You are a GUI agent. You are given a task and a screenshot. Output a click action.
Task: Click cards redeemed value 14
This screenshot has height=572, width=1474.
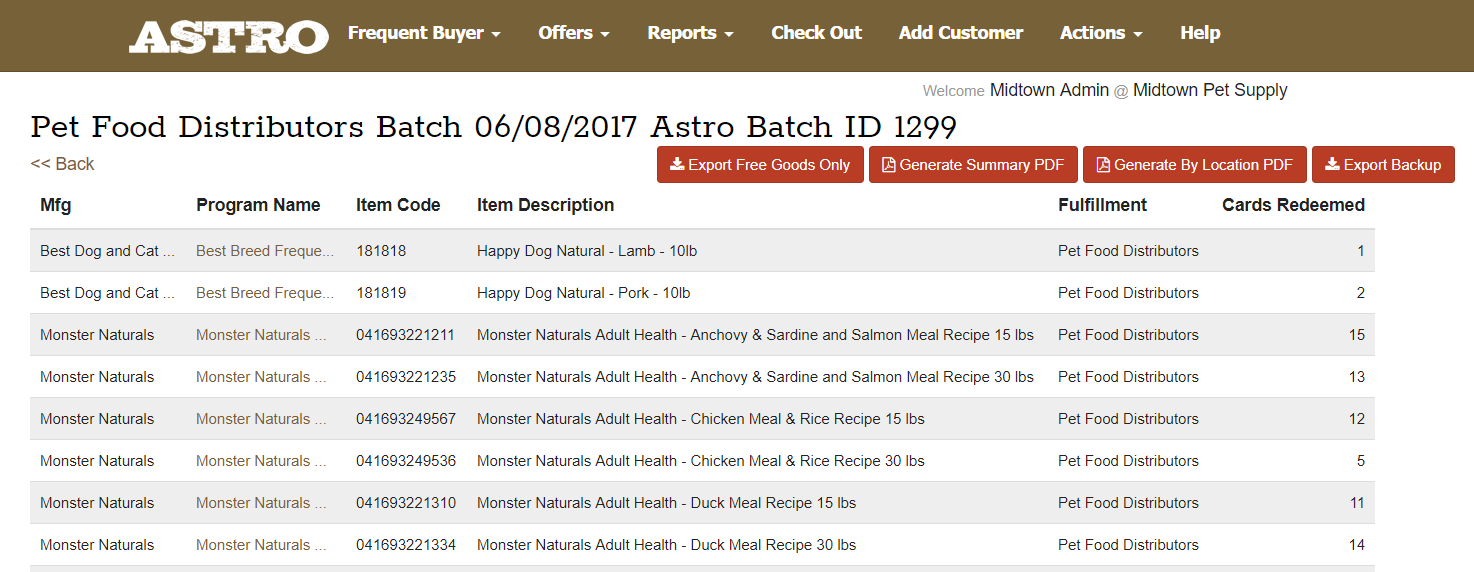(1357, 545)
